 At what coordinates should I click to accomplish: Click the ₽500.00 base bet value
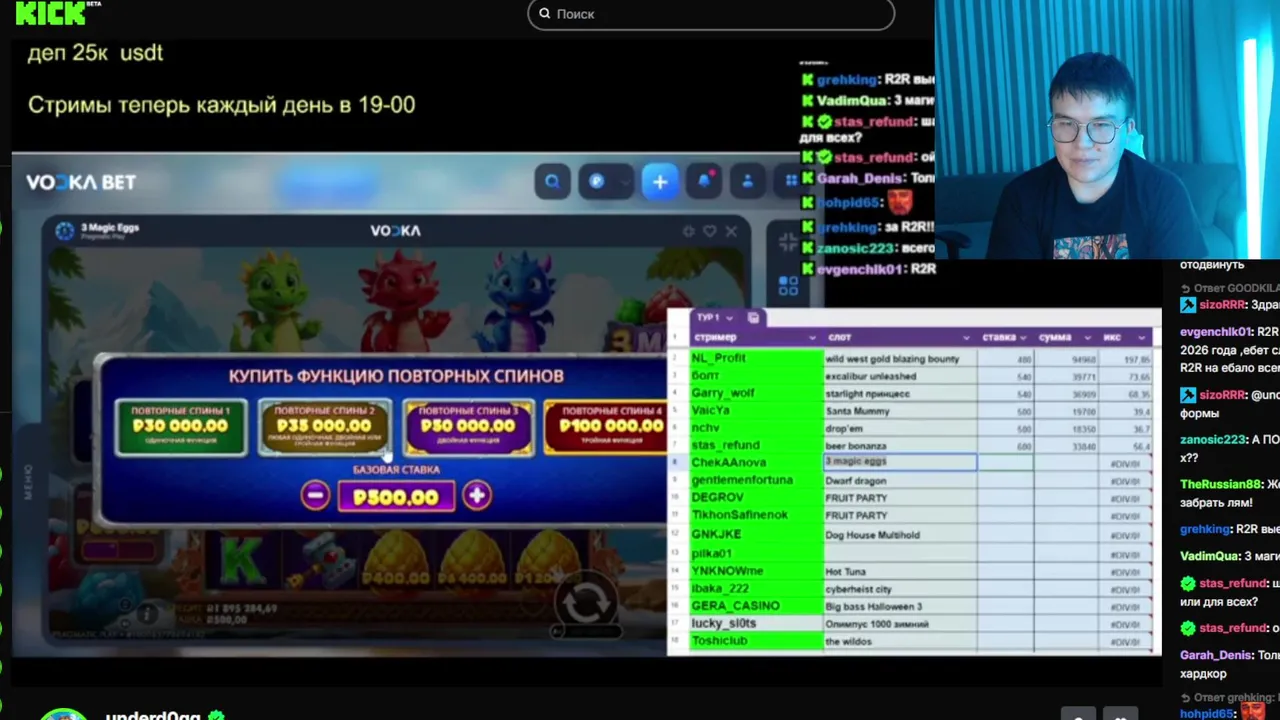click(x=396, y=497)
